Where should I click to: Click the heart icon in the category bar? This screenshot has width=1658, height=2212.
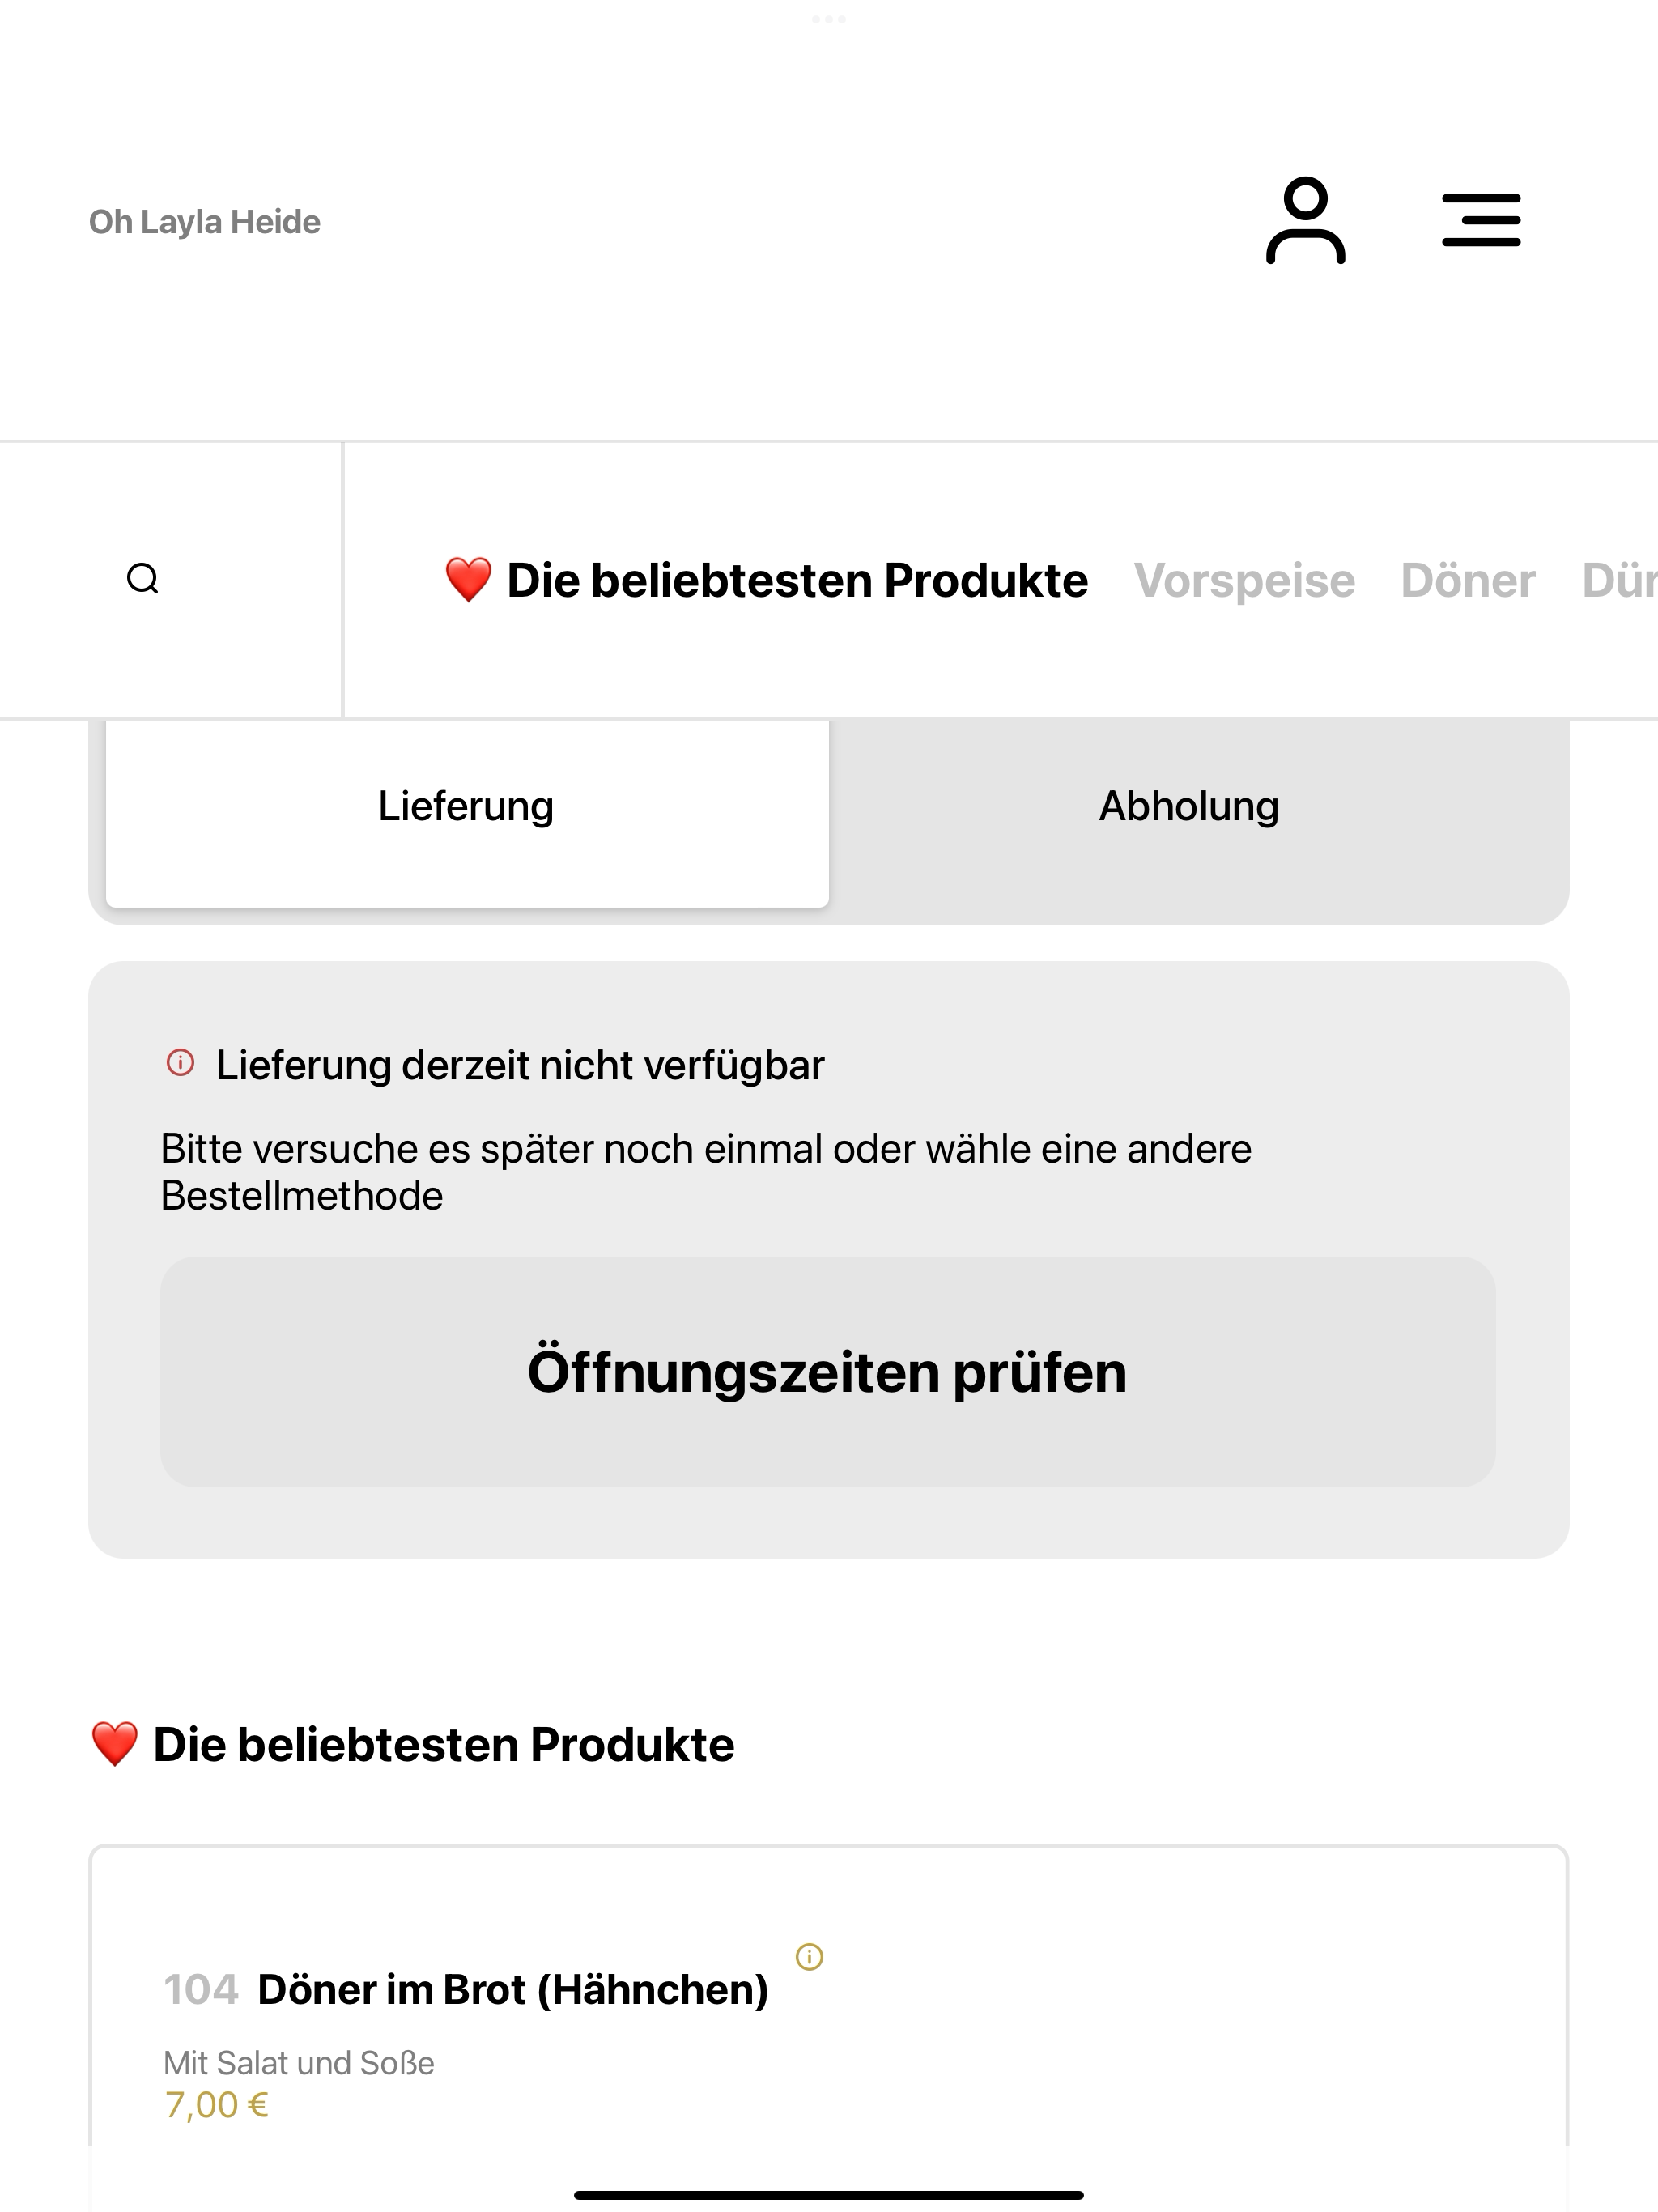[x=468, y=580]
